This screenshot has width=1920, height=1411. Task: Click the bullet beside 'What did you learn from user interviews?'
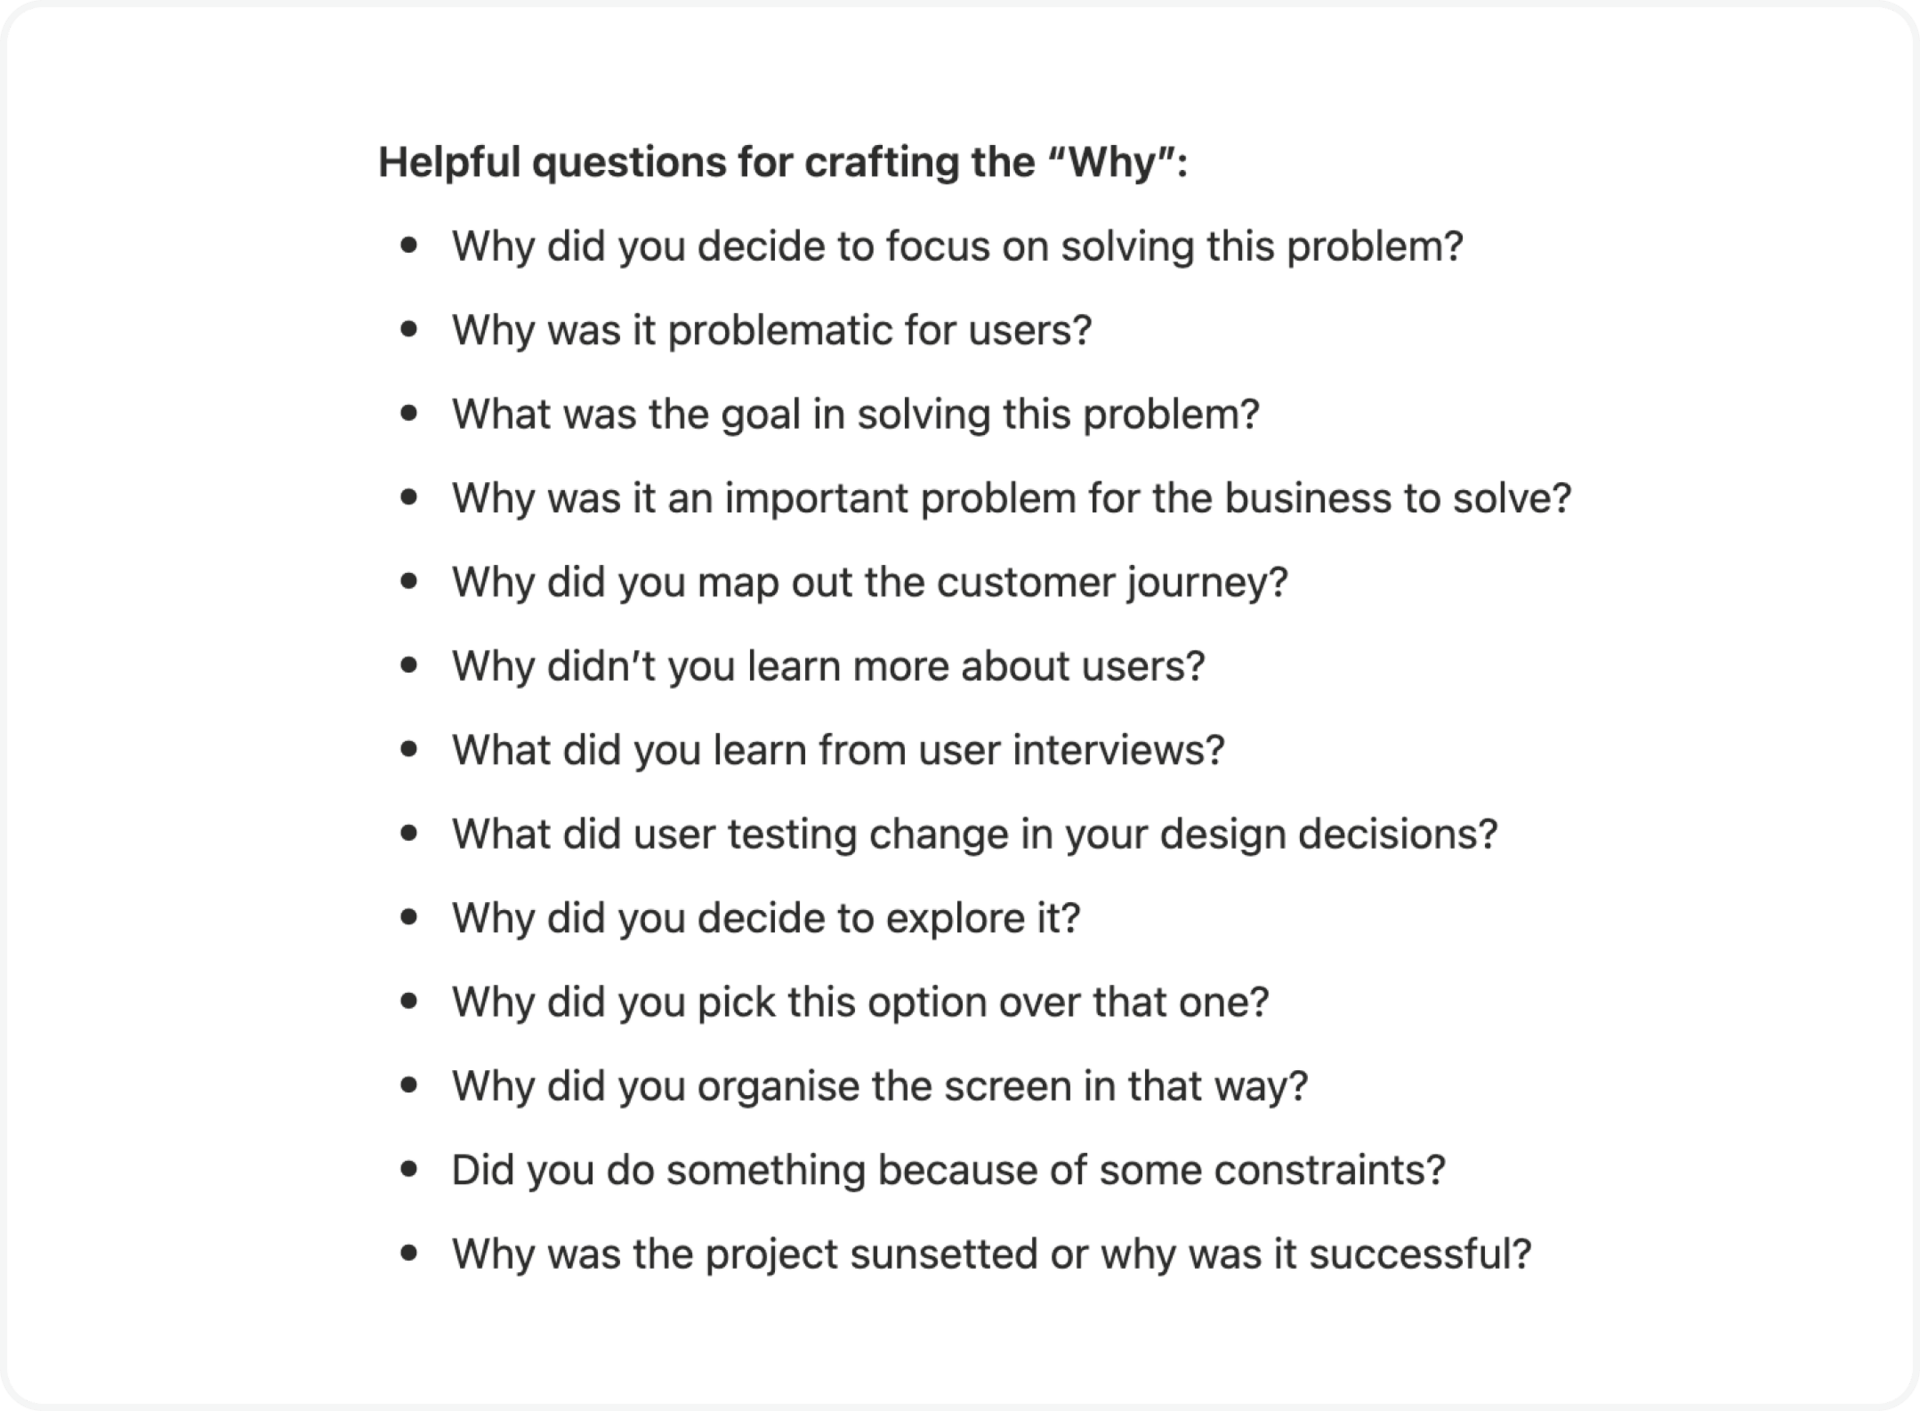(x=408, y=748)
